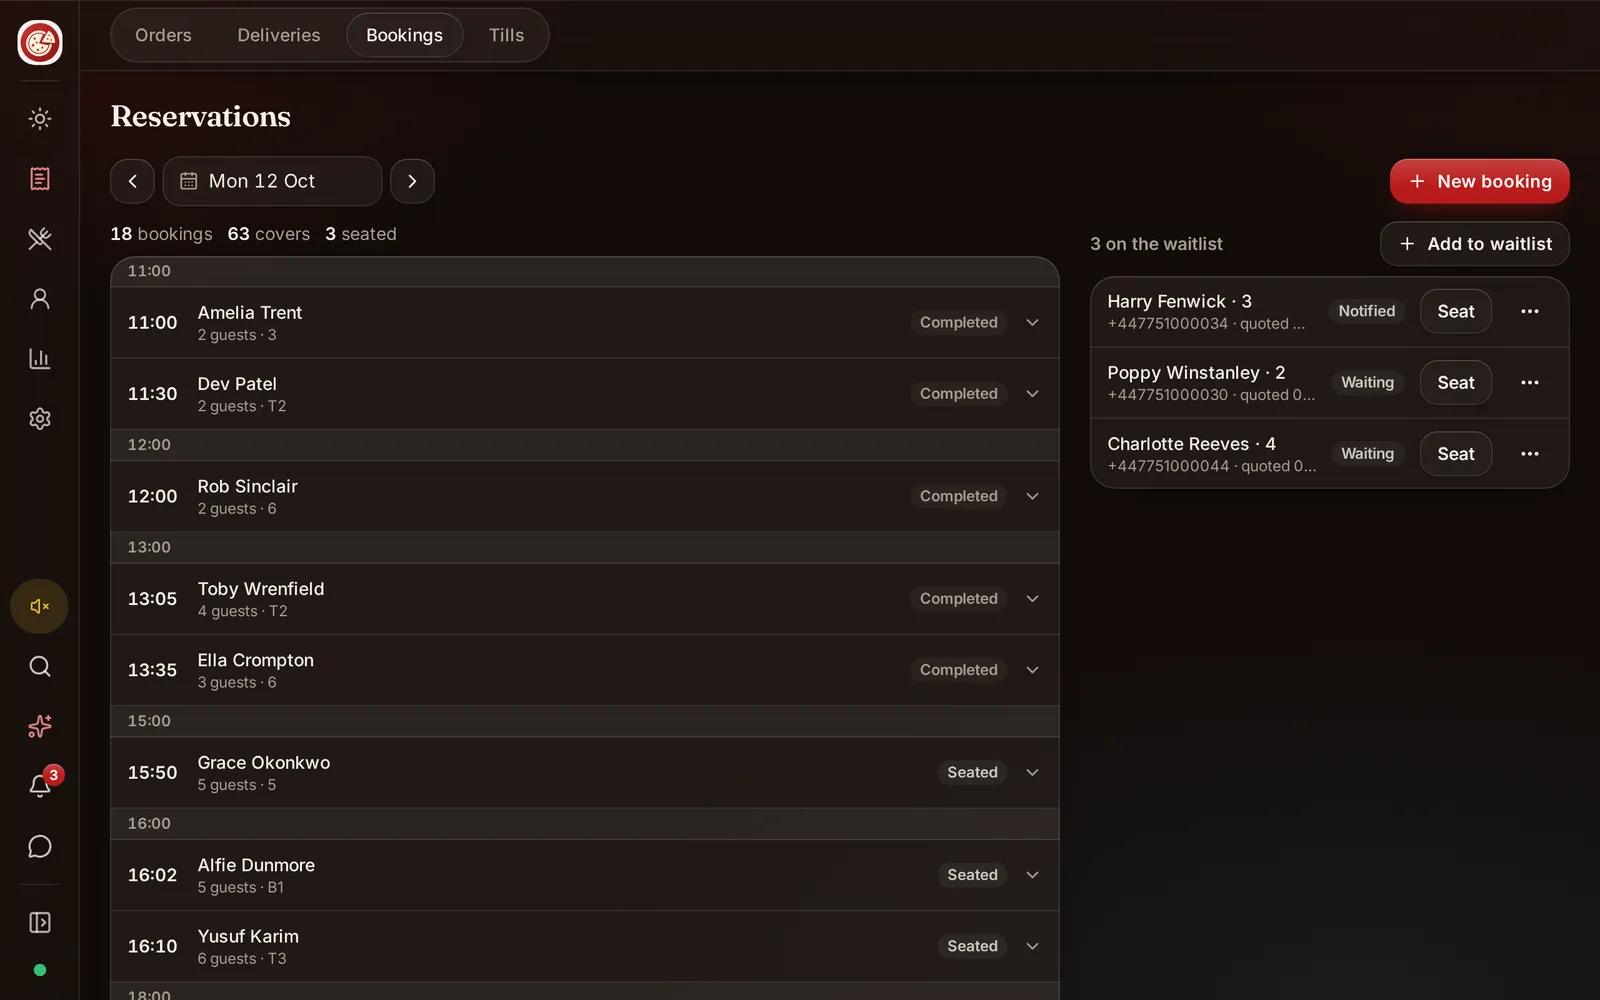
Task: Expand Rob Sinclair booking chevron
Action: (x=1033, y=497)
